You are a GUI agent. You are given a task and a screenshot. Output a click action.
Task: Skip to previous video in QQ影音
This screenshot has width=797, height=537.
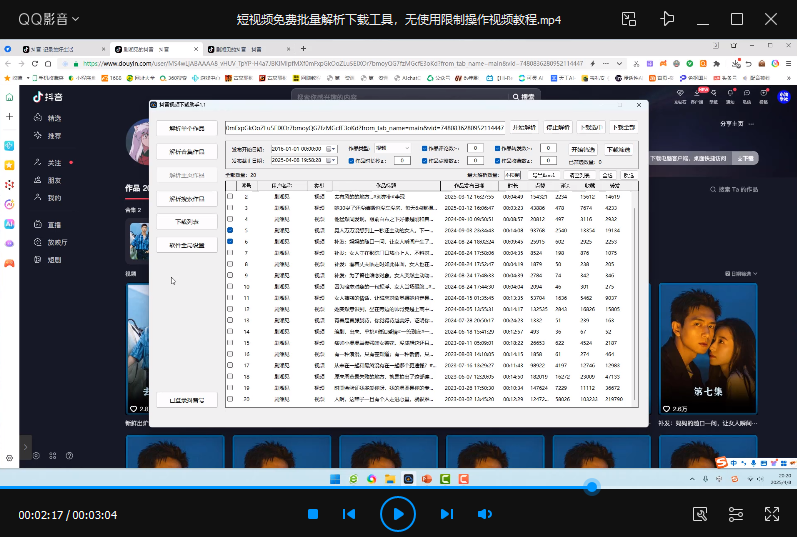click(x=349, y=514)
